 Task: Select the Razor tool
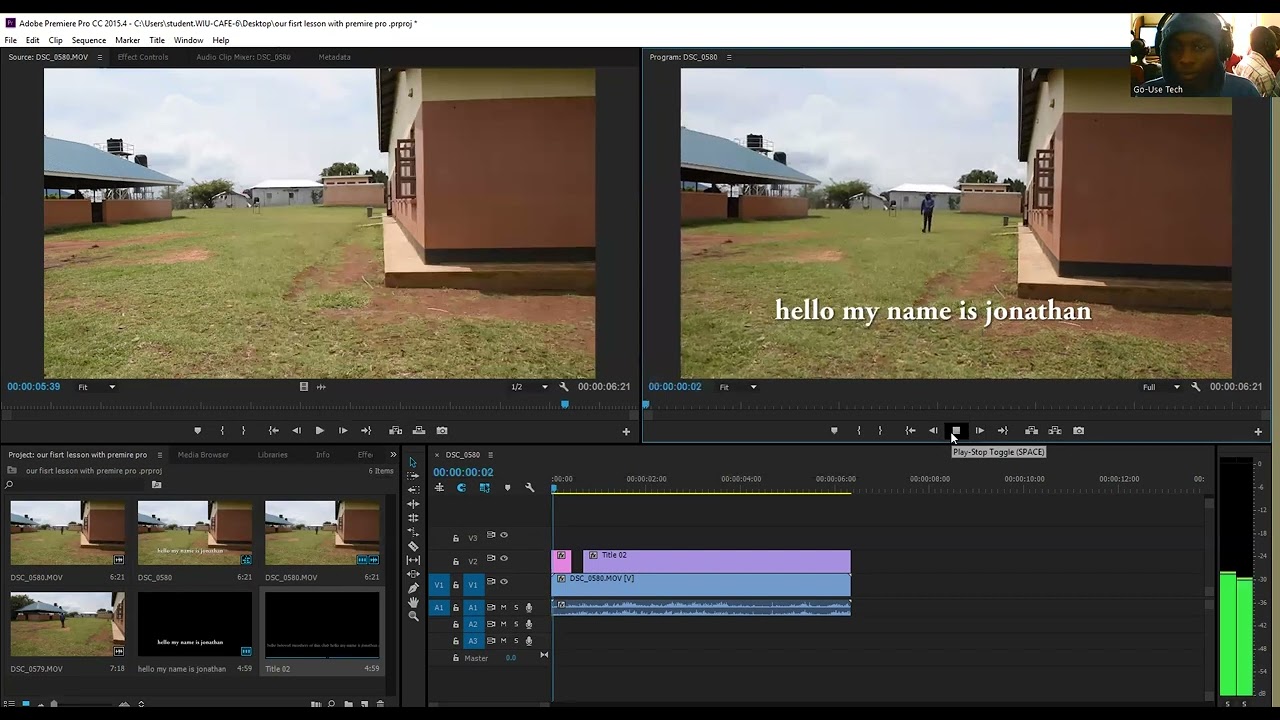[413, 546]
